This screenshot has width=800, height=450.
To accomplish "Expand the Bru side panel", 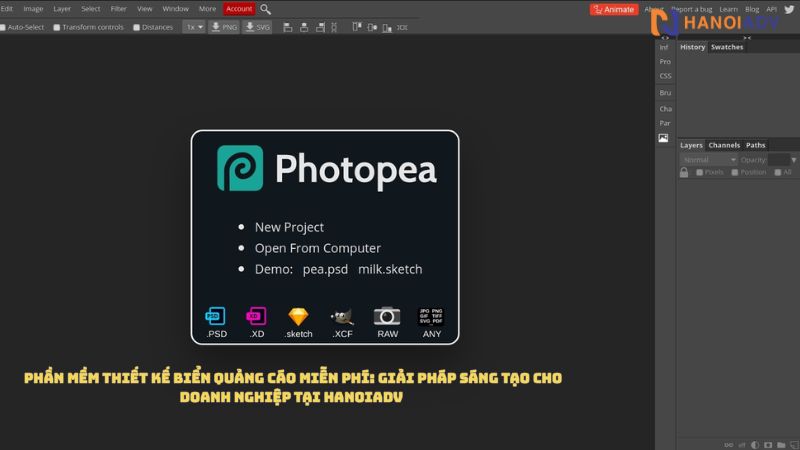I will 665,93.
